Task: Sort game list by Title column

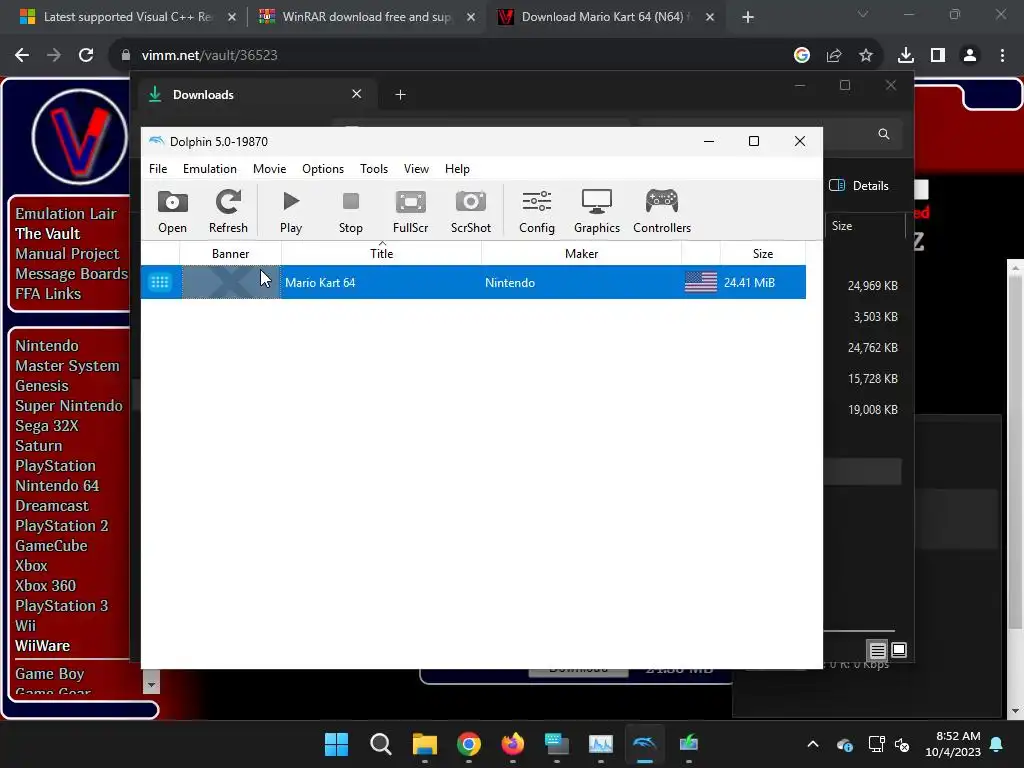Action: (x=381, y=253)
